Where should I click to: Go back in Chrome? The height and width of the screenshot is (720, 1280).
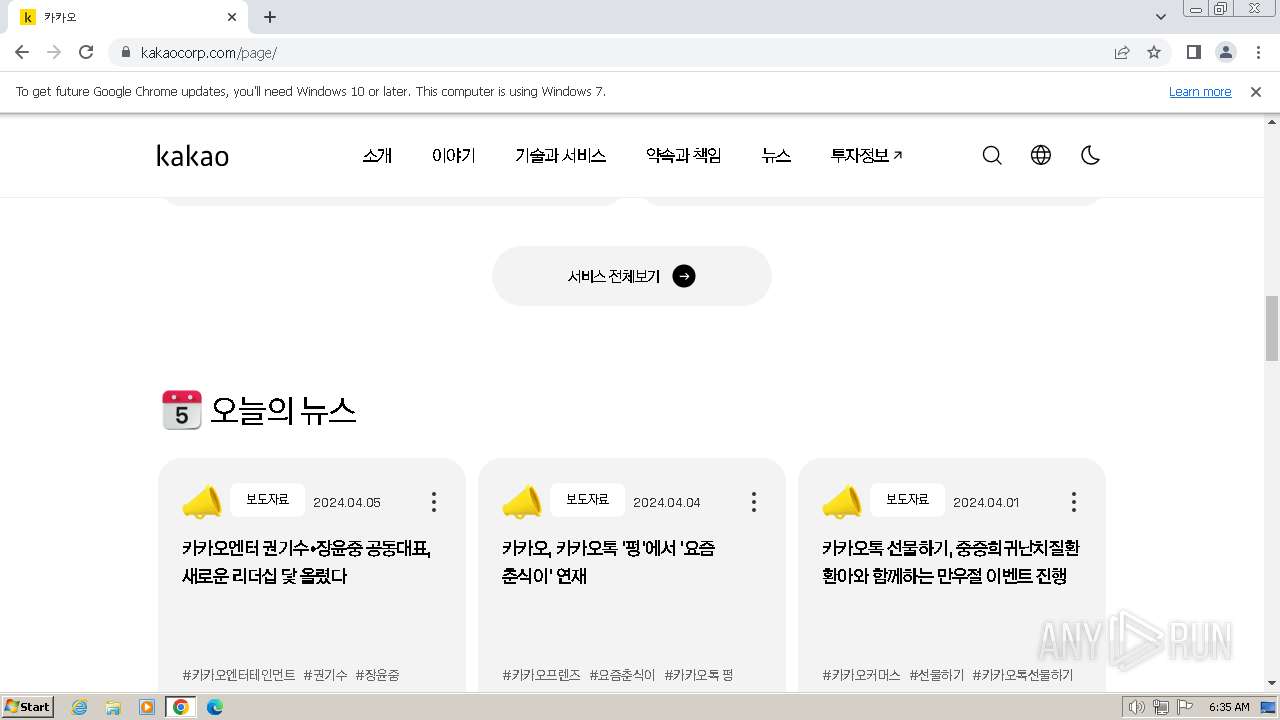pos(22,52)
